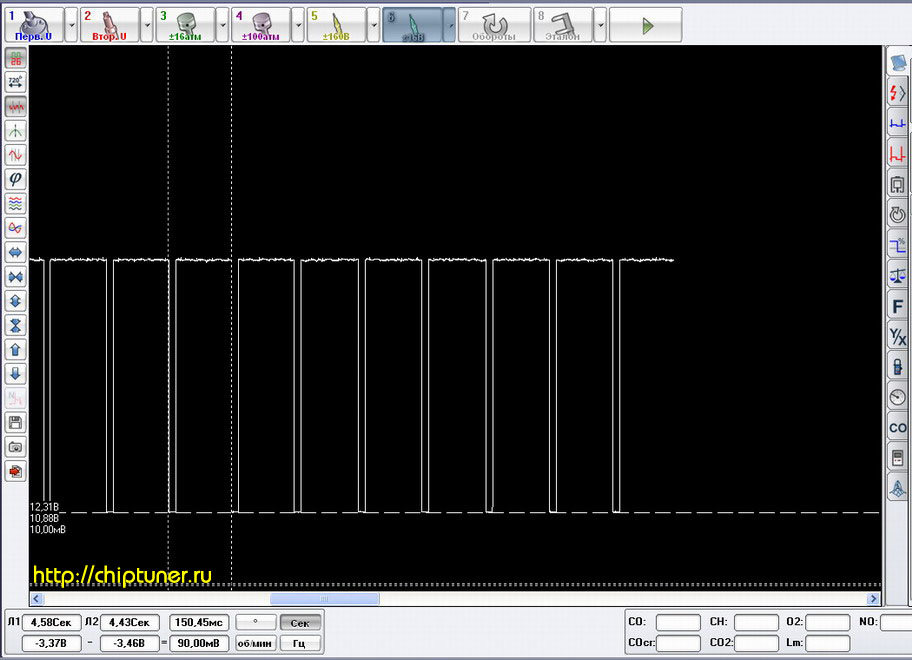Select channel 5 ±160В button
Image resolution: width=912 pixels, height=660 pixels.
(335, 25)
